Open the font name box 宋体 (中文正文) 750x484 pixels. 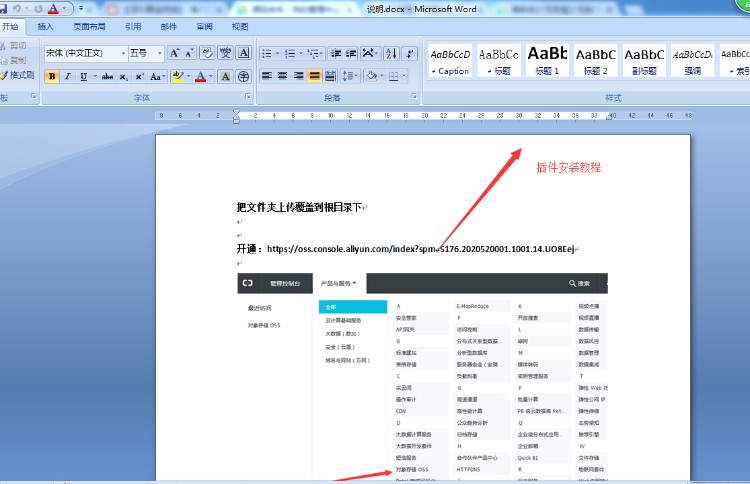coord(86,53)
